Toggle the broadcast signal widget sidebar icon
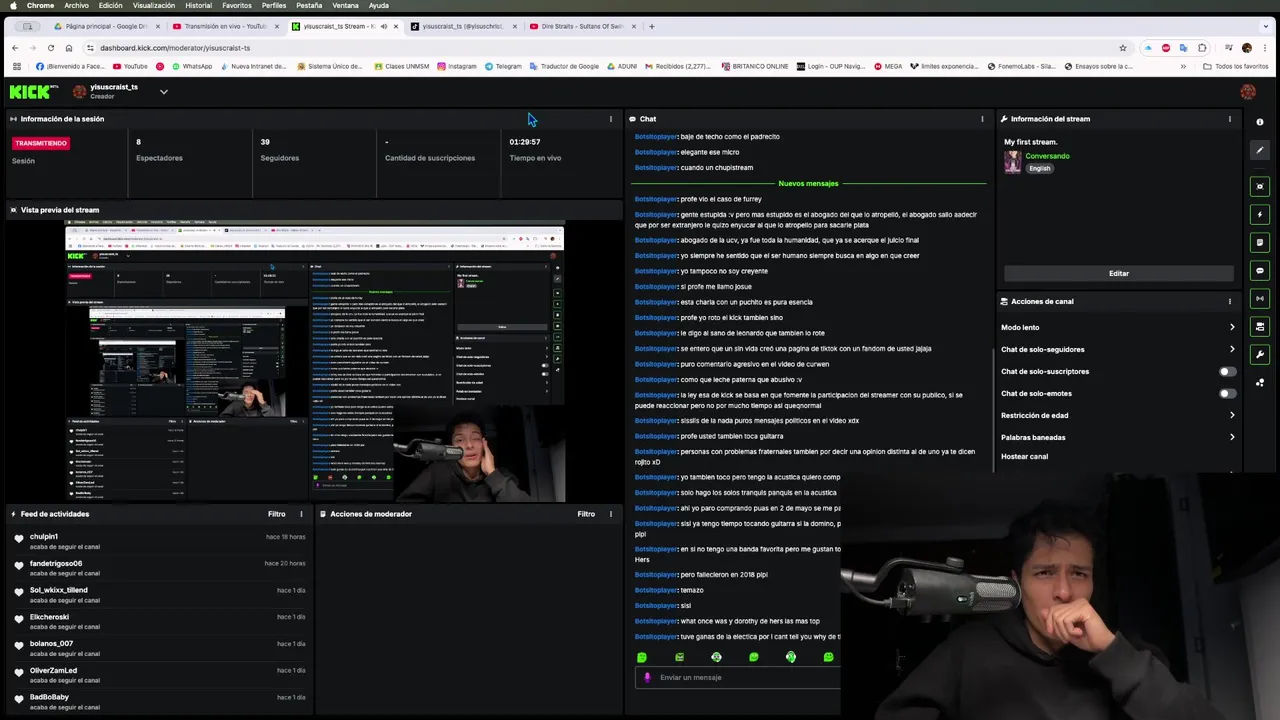Viewport: 1280px width, 720px height. click(x=1260, y=298)
